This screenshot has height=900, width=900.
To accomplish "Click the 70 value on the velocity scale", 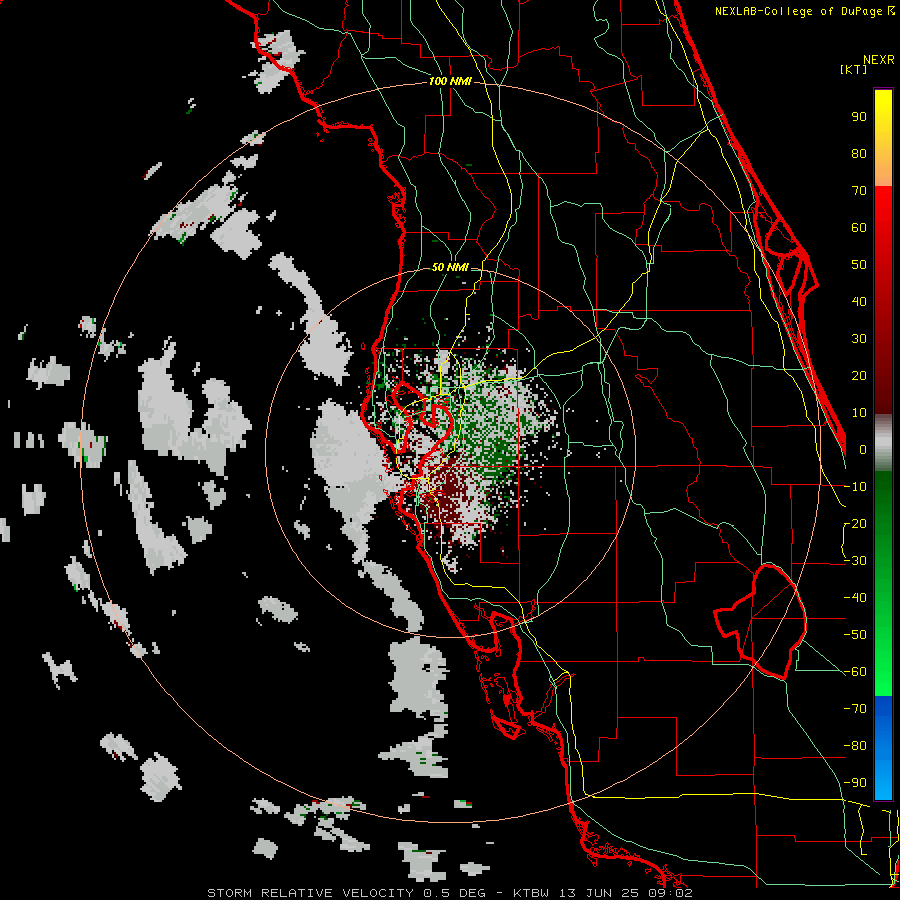I will pos(859,191).
